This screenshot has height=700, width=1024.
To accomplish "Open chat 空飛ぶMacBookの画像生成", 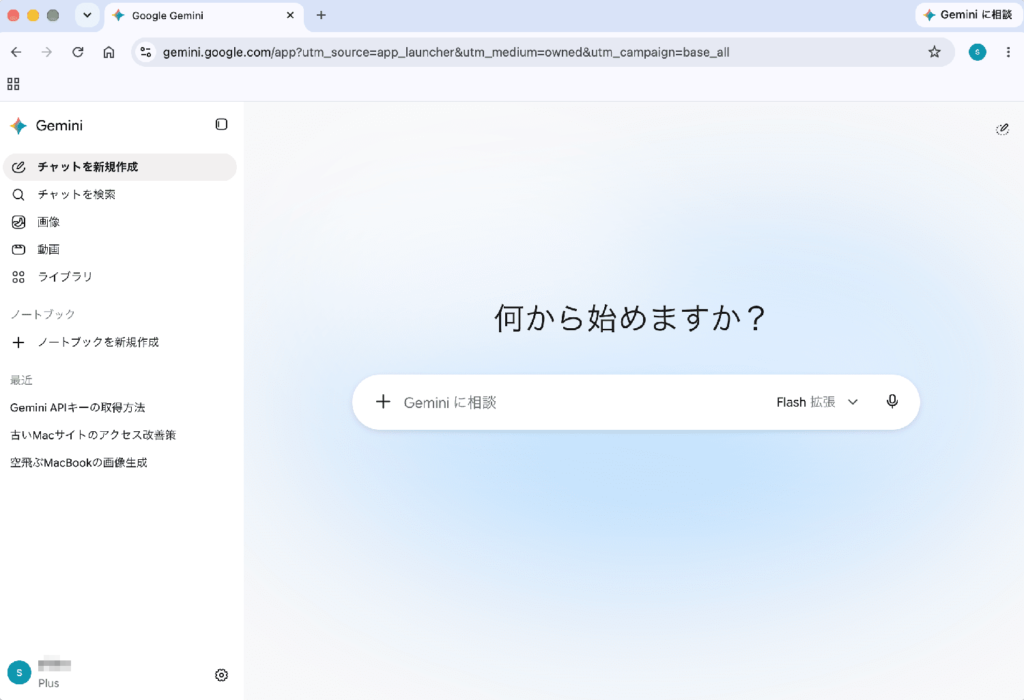I will tap(78, 462).
